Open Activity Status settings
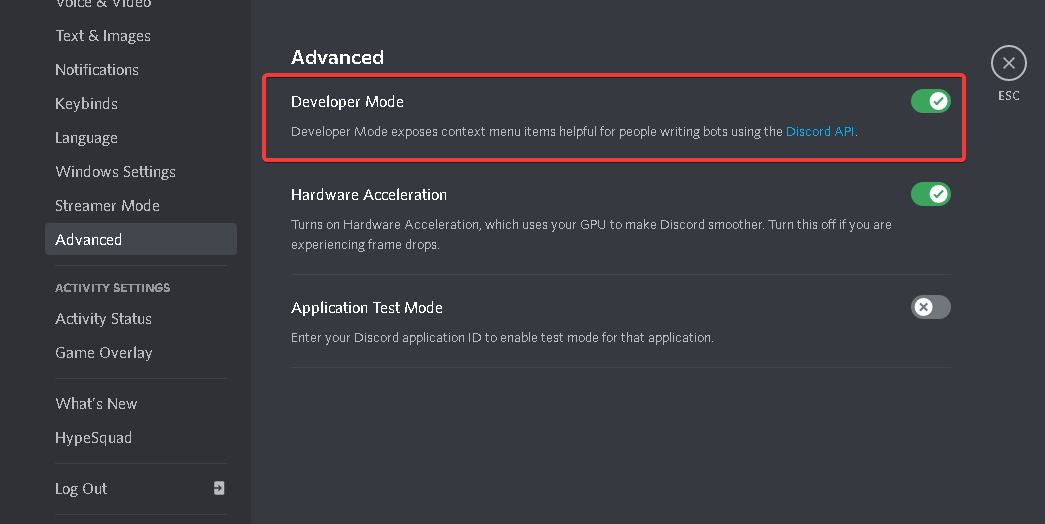This screenshot has width=1045, height=524. click(103, 319)
